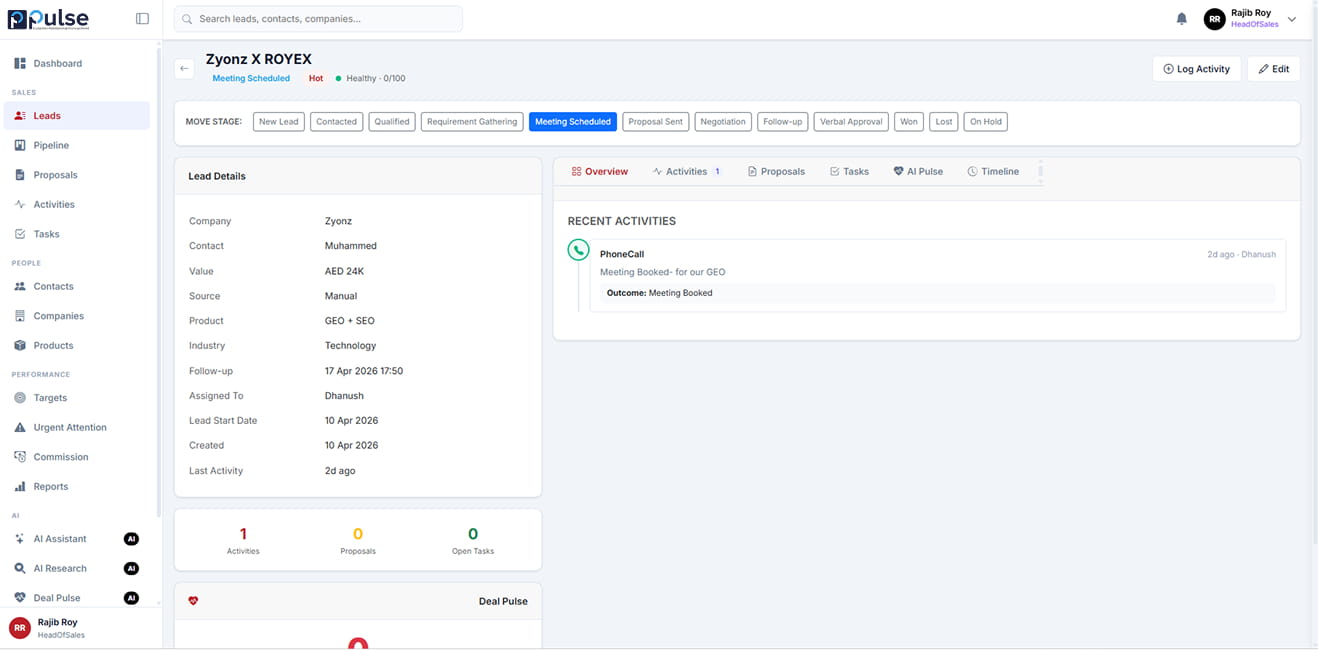Image resolution: width=1318 pixels, height=650 pixels.
Task: Click the Edit lead button
Action: coord(1273,69)
